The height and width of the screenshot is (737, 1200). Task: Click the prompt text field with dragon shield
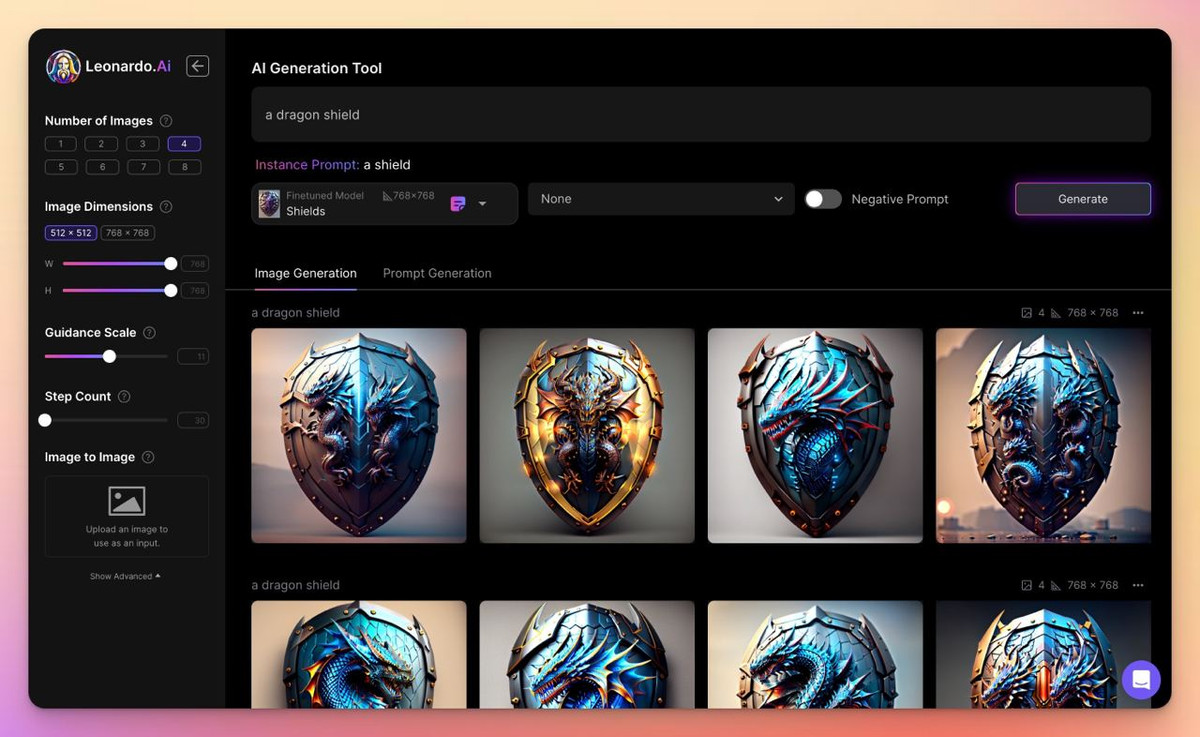point(700,115)
